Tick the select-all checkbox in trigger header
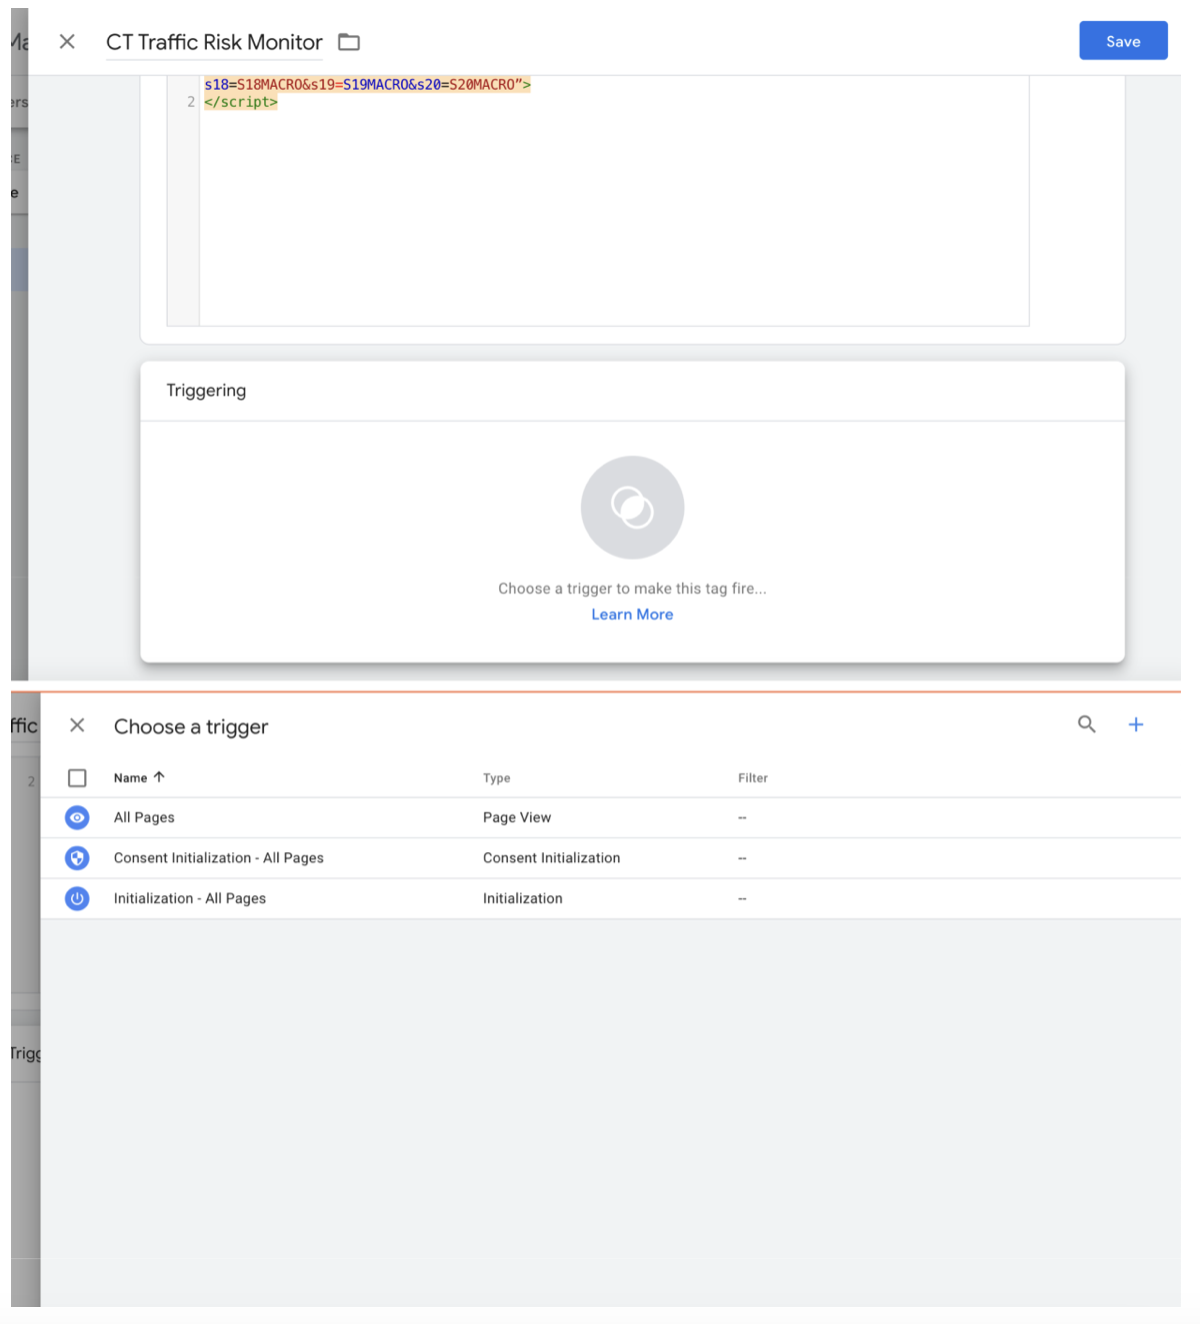Image resolution: width=1200 pixels, height=1324 pixels. click(x=77, y=778)
